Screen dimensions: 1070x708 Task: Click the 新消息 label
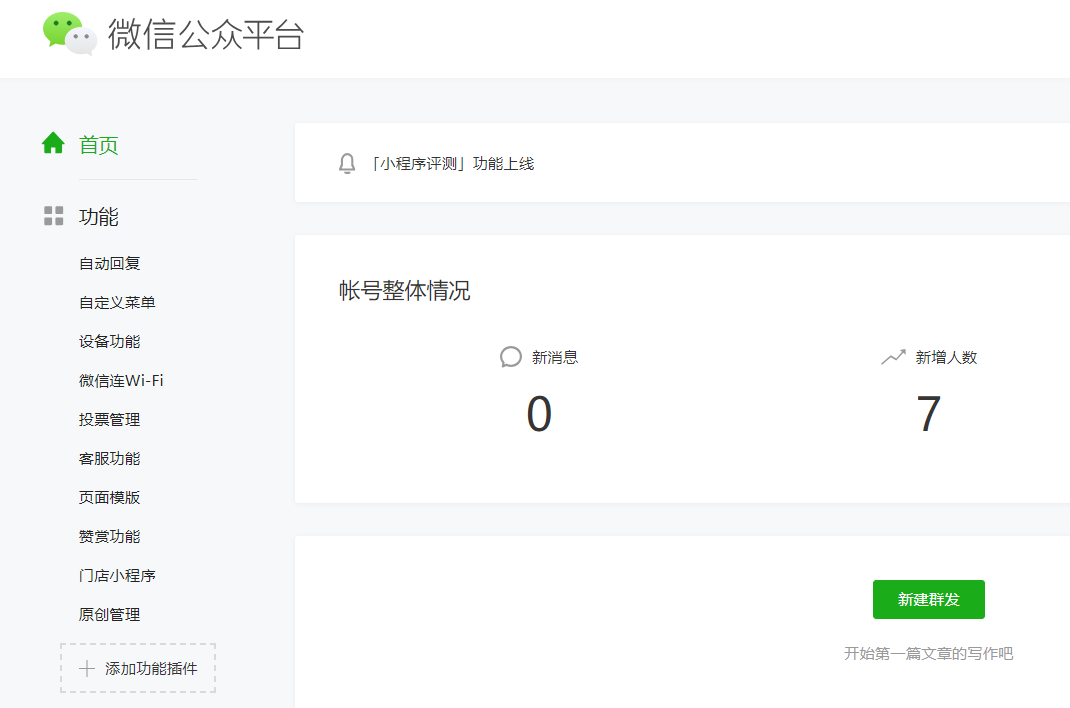pyautogui.click(x=555, y=357)
